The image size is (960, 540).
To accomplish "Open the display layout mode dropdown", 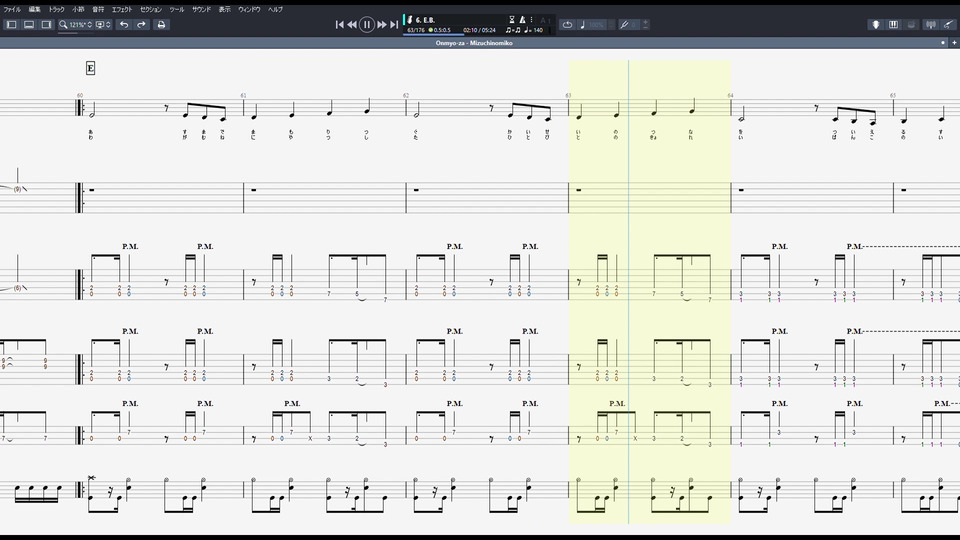I will tap(103, 24).
